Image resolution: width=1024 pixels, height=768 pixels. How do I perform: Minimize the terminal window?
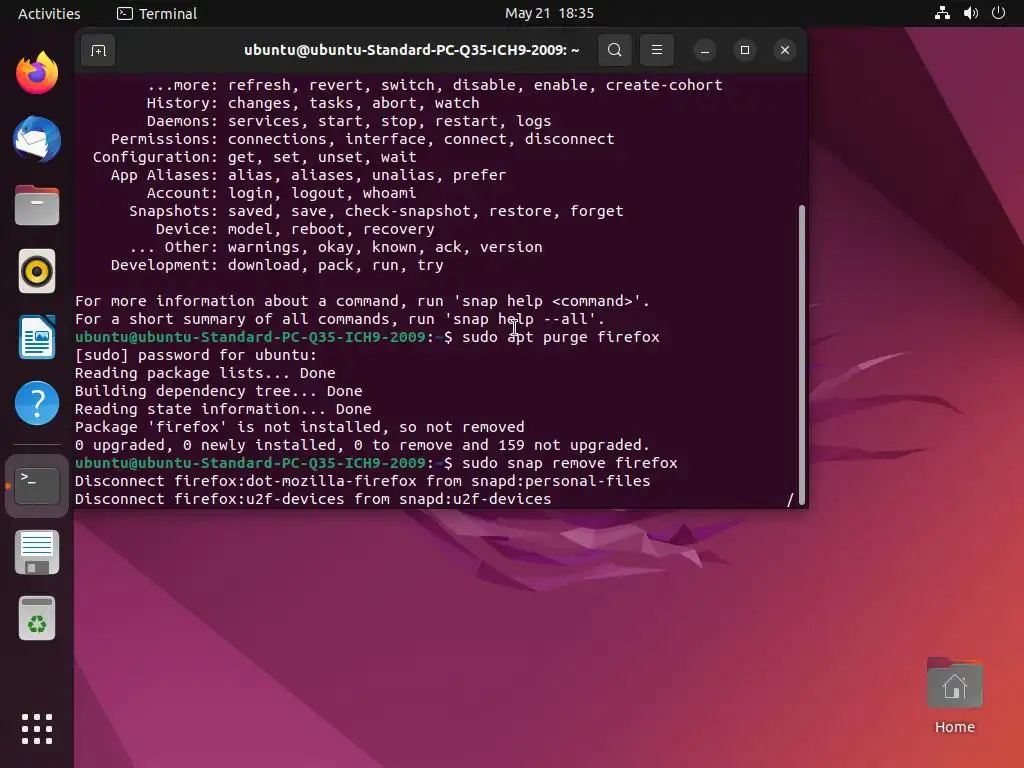704,50
